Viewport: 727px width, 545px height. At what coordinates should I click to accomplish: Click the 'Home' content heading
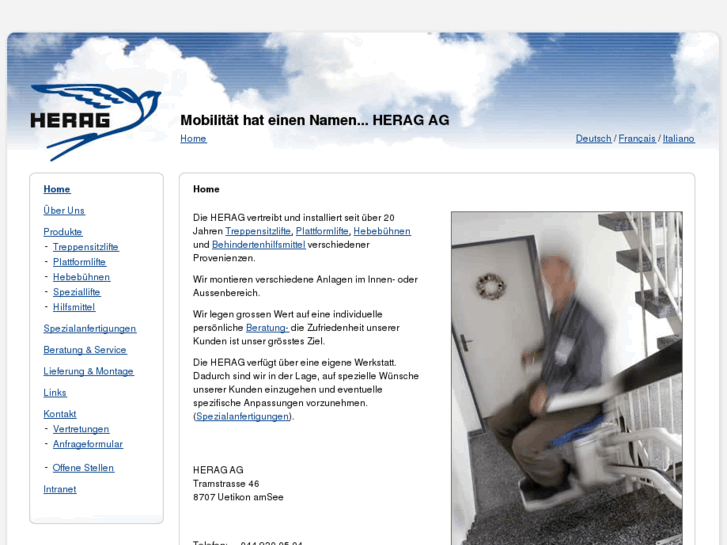pos(206,189)
